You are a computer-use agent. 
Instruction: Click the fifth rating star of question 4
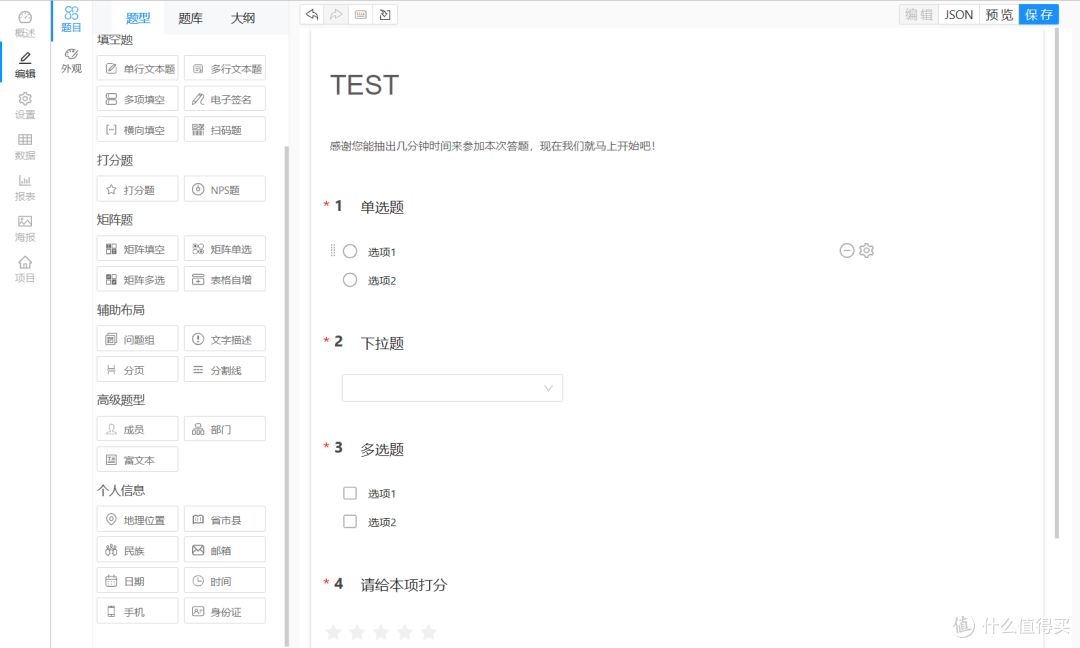coord(428,631)
